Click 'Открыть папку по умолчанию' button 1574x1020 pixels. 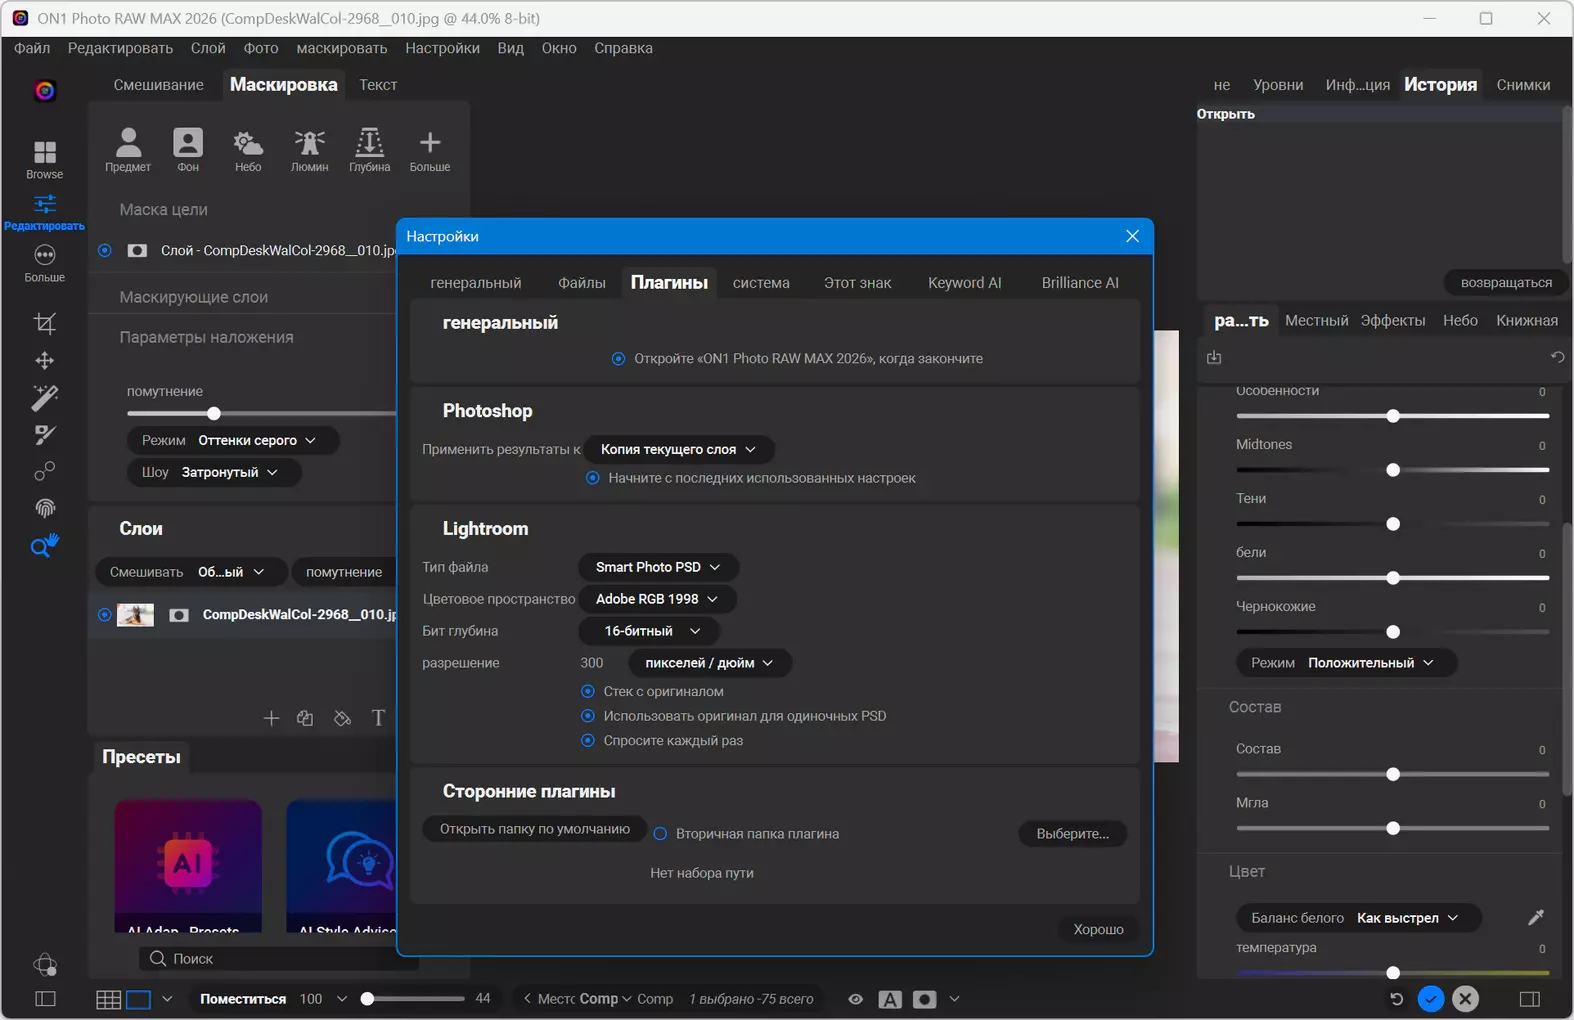pyautogui.click(x=534, y=829)
